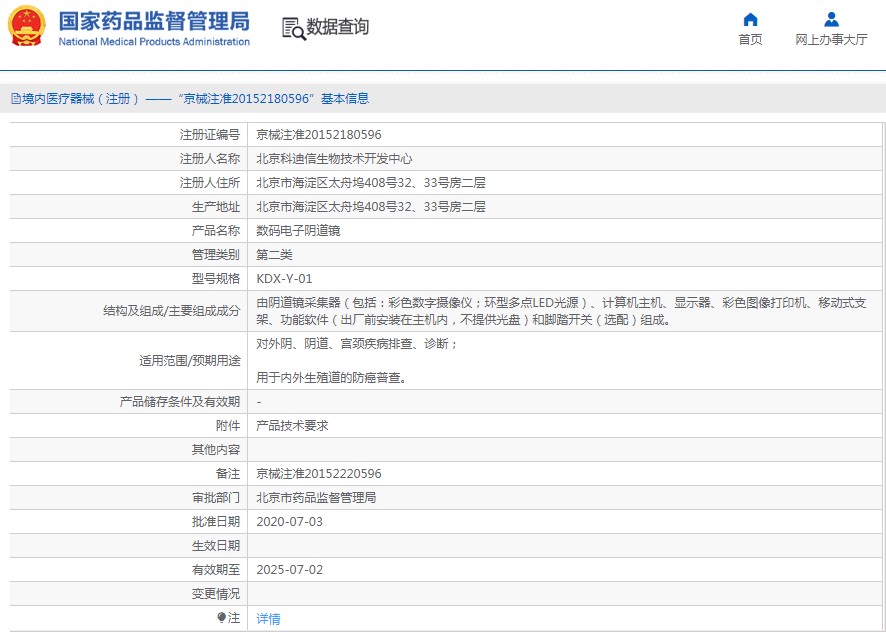
Task: Click the 数据查询 heading text
Action: click(337, 27)
